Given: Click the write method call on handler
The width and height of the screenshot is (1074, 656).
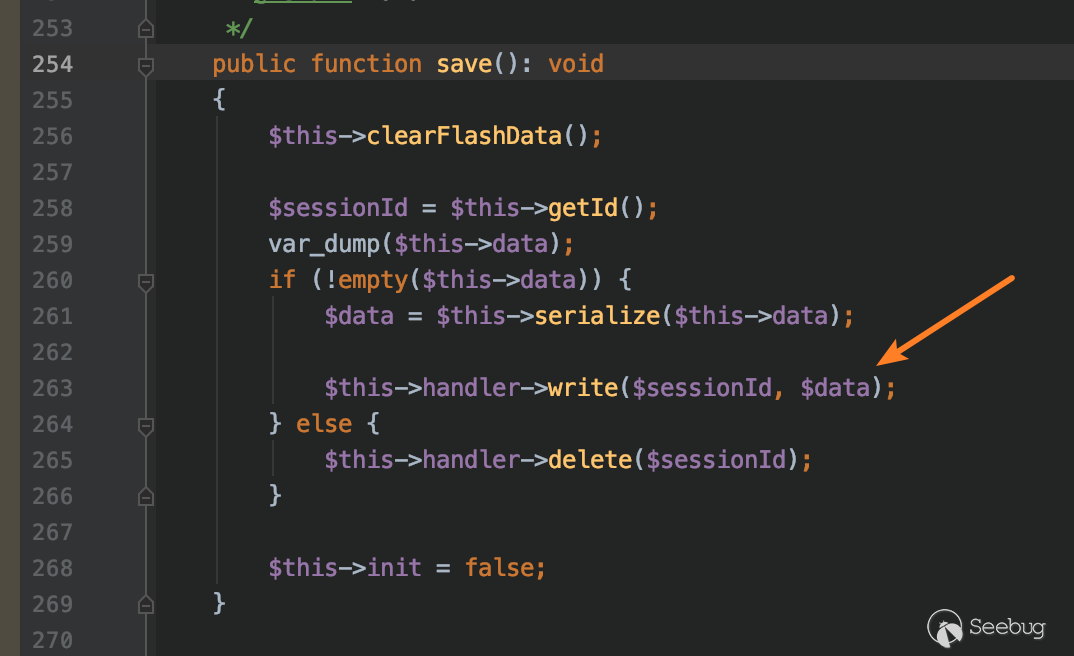Looking at the screenshot, I should [x=583, y=388].
